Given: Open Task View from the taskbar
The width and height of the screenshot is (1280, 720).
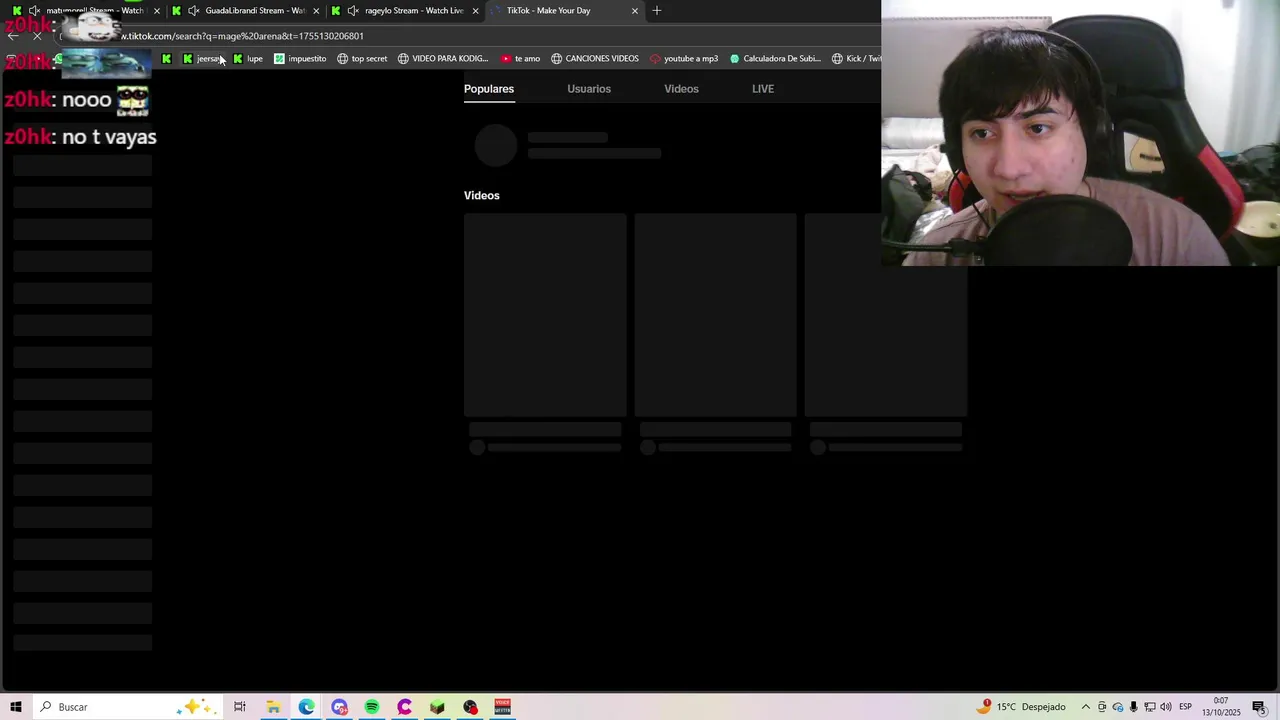Looking at the screenshot, I should (x=240, y=707).
